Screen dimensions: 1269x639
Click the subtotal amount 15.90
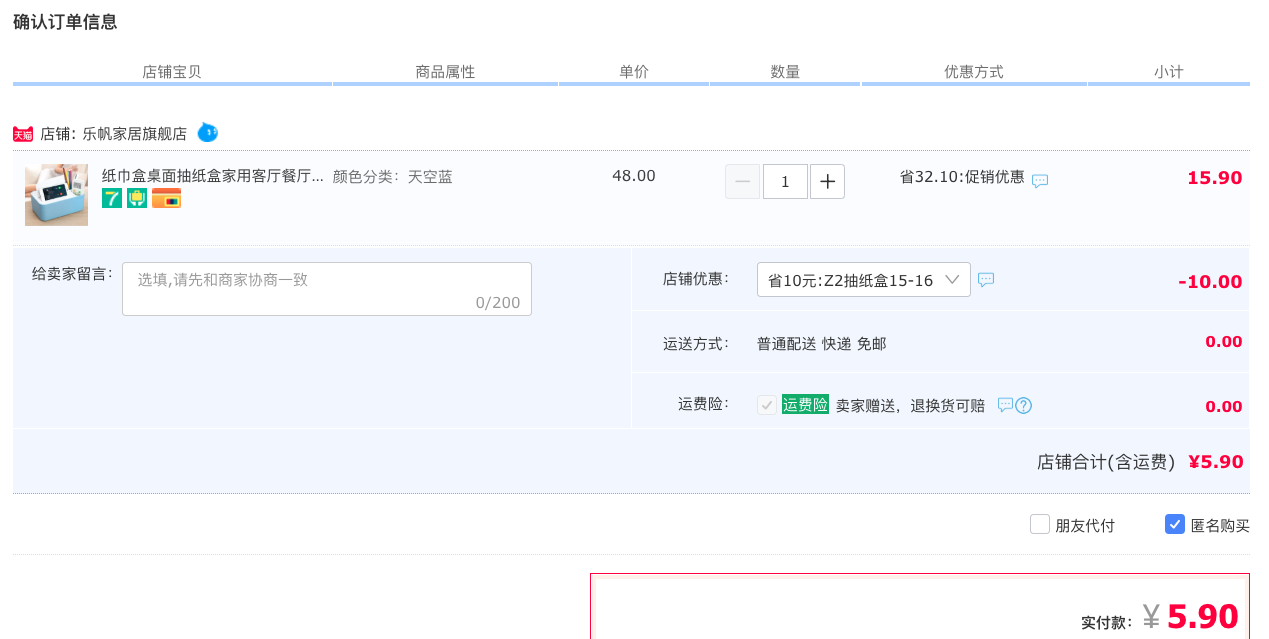click(x=1214, y=178)
